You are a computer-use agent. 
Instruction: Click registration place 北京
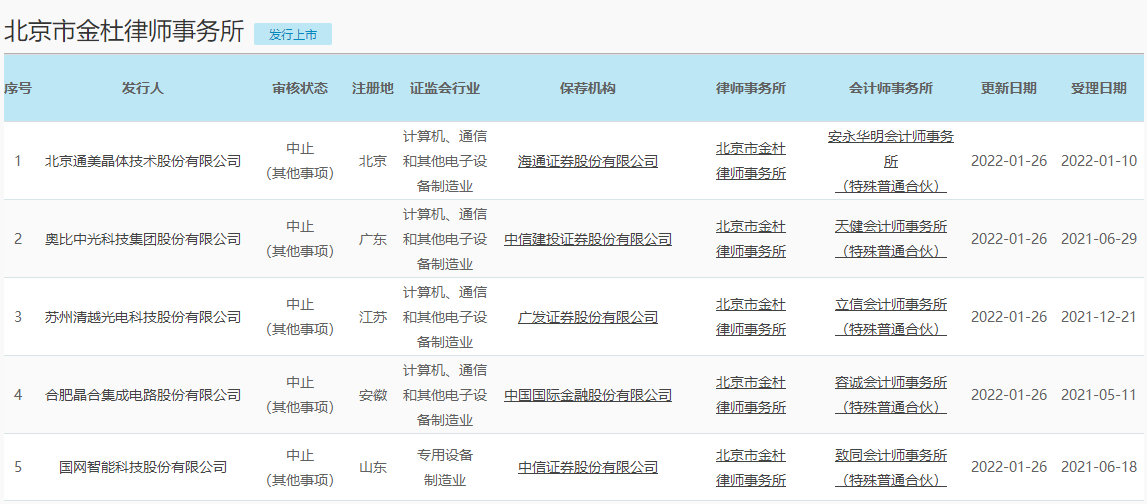[372, 161]
